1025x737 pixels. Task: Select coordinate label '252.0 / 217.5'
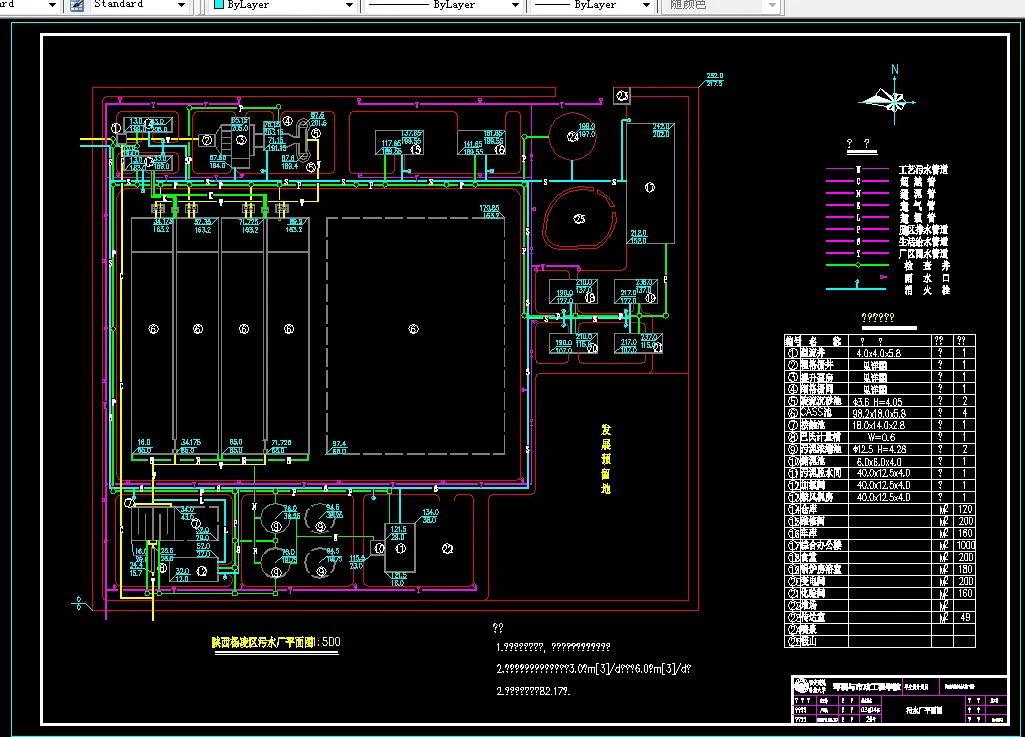point(714,80)
